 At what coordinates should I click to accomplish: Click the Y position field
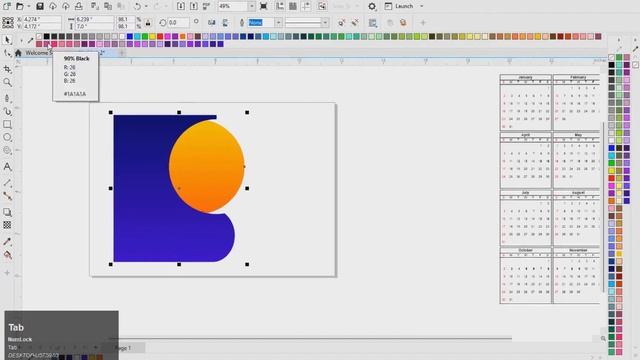41,26
